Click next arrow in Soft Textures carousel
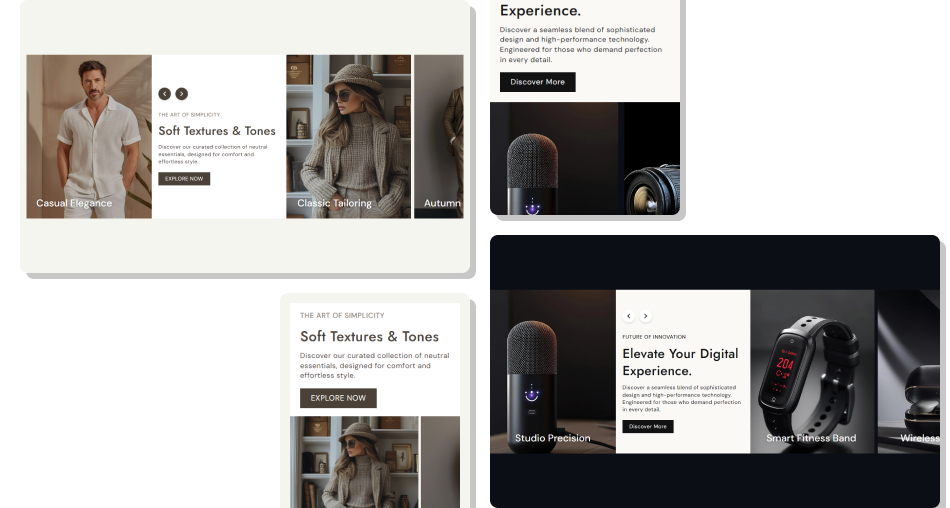The image size is (950, 508). click(x=182, y=93)
